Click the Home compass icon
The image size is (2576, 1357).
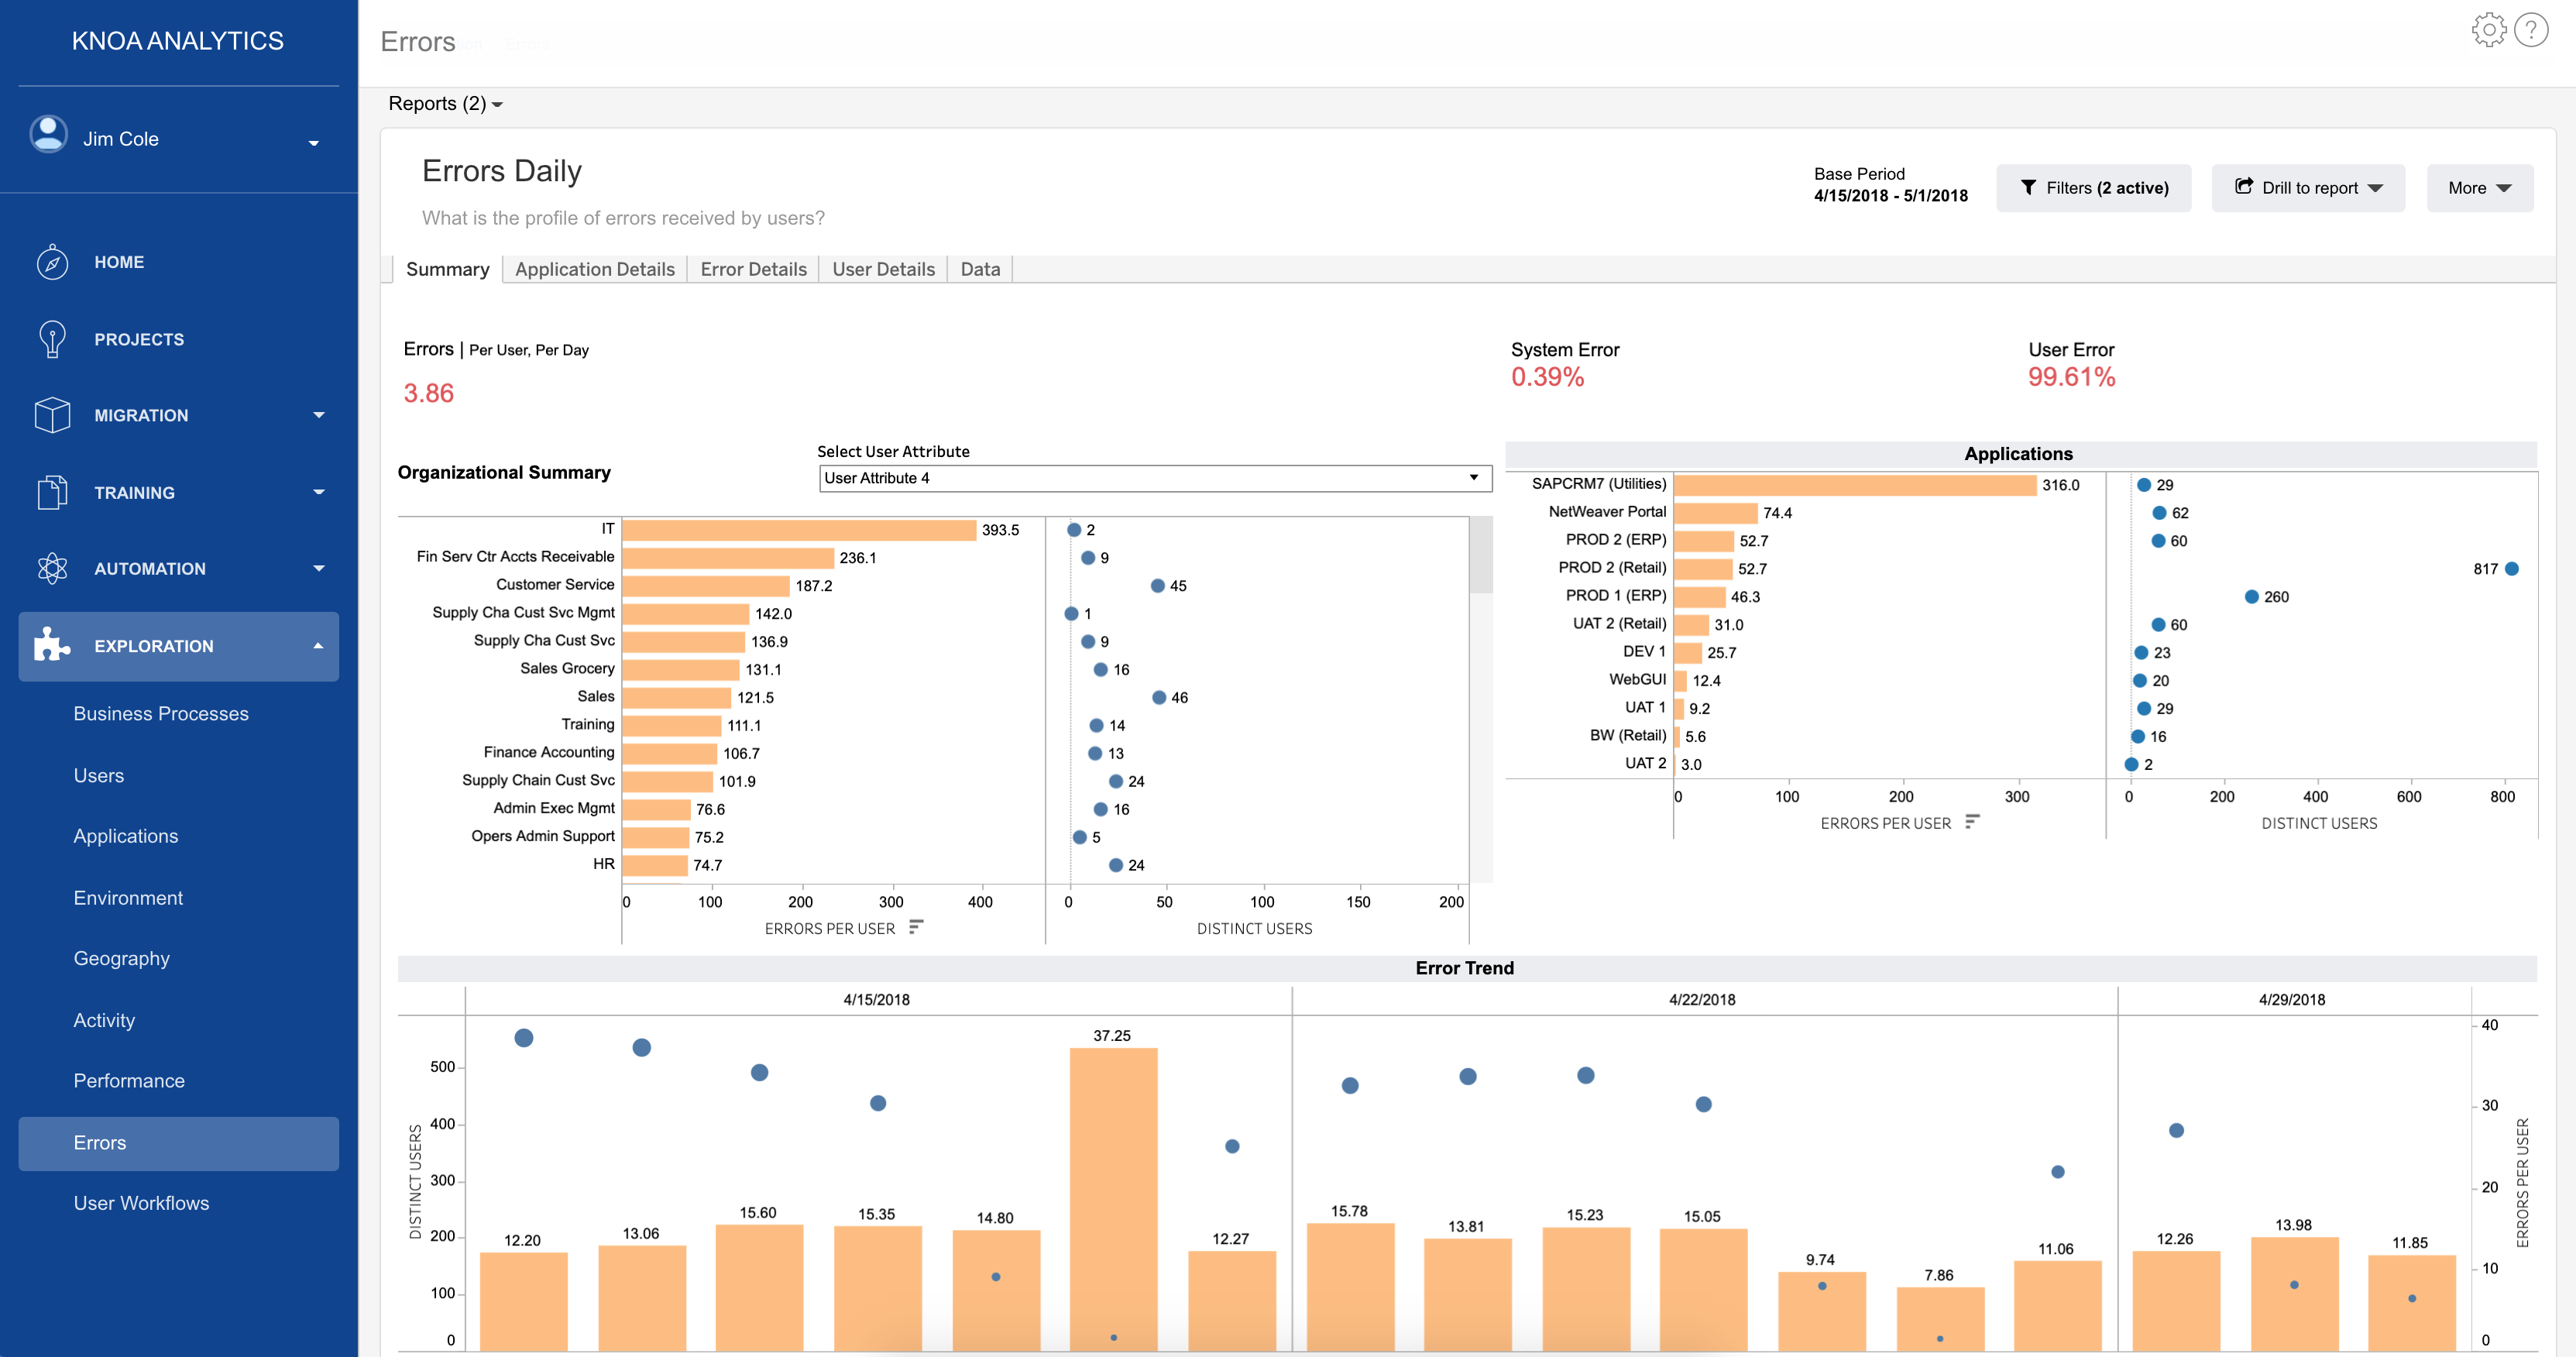pos(52,262)
